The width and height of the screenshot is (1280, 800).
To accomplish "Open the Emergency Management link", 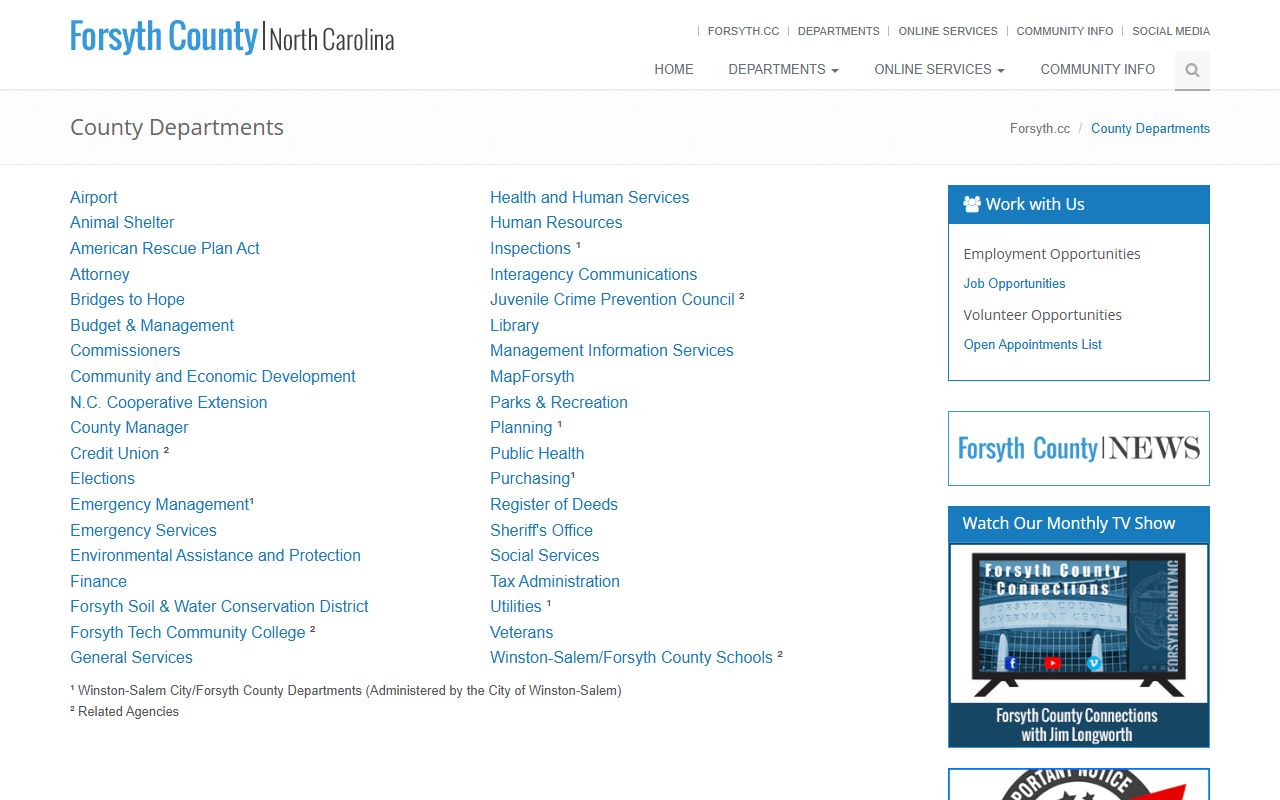I will tap(160, 504).
